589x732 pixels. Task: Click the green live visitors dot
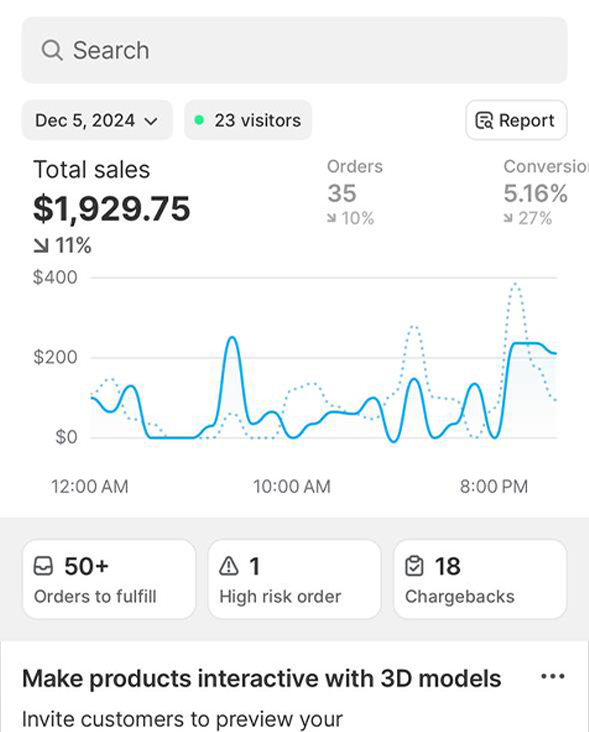tap(199, 120)
